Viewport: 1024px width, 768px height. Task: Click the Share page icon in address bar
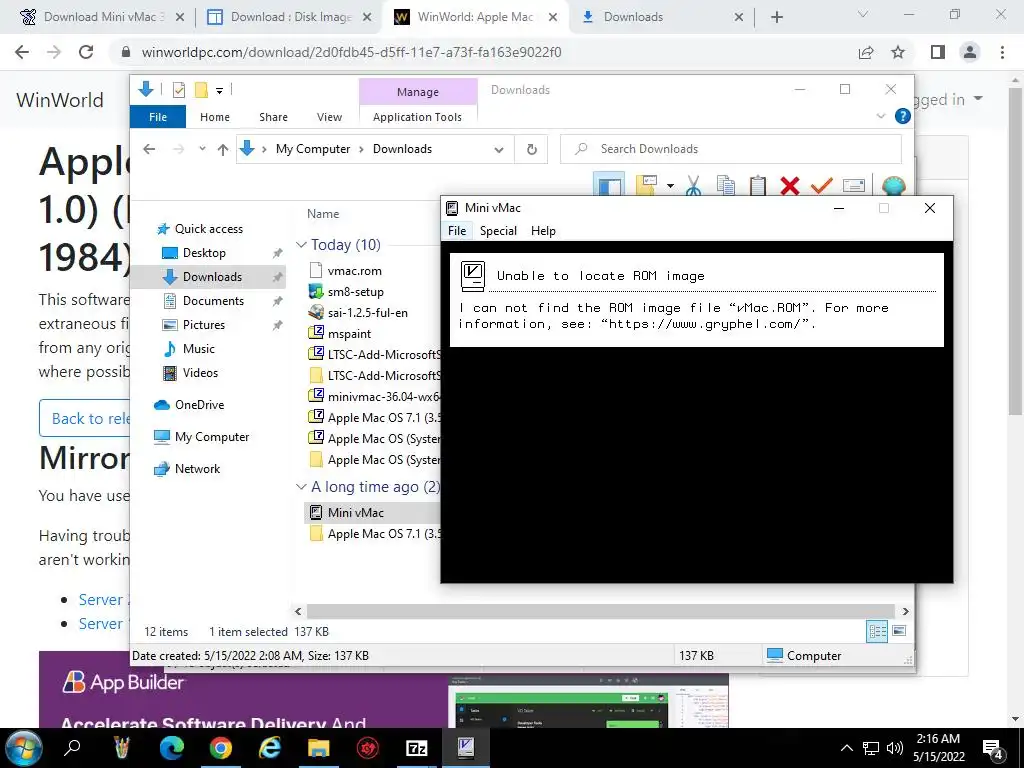[866, 52]
